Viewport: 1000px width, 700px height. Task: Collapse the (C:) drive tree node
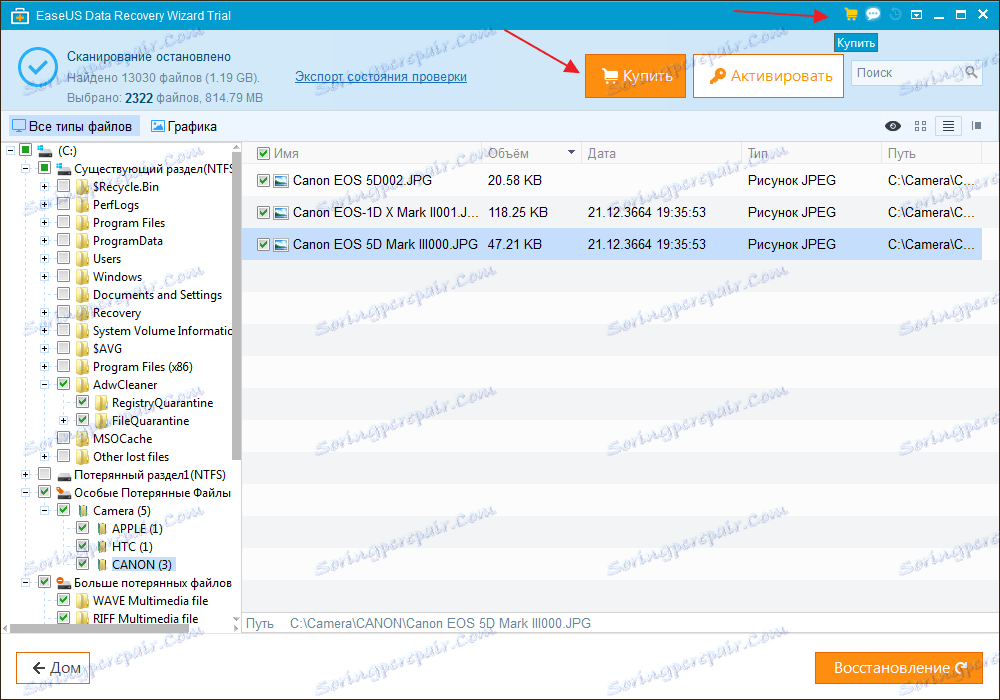[x=11, y=150]
